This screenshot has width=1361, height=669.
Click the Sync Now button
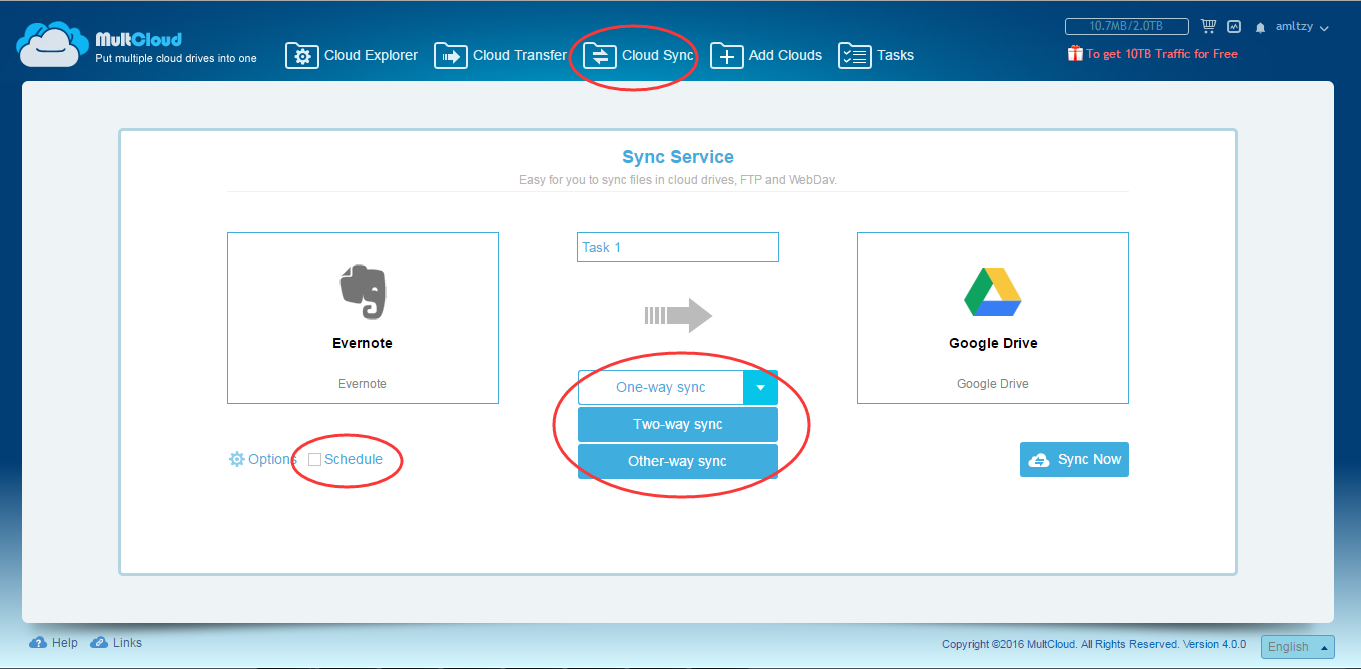(x=1074, y=459)
